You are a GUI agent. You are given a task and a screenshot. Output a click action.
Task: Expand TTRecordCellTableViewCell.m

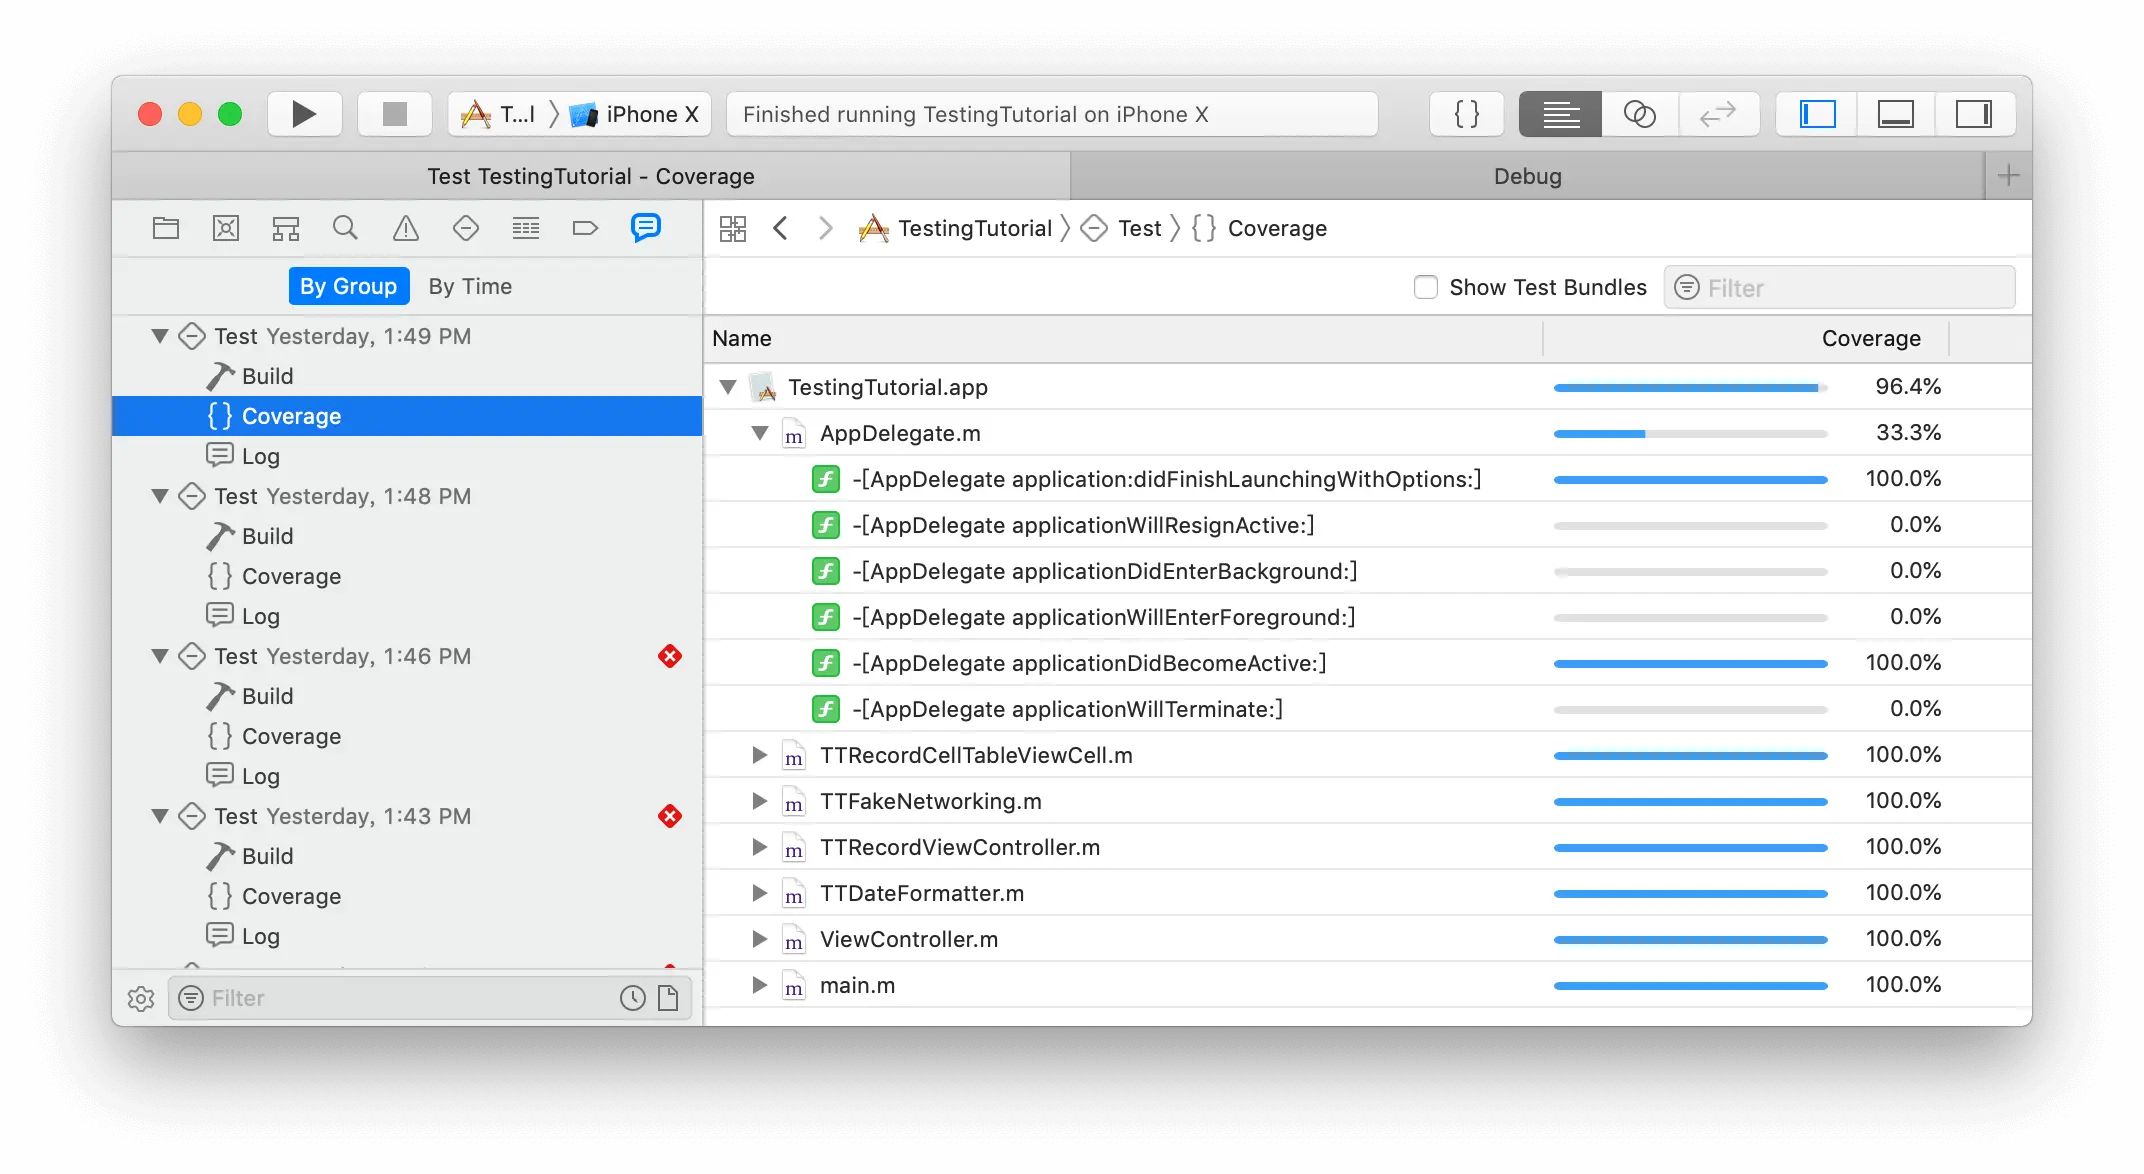[x=760, y=755]
